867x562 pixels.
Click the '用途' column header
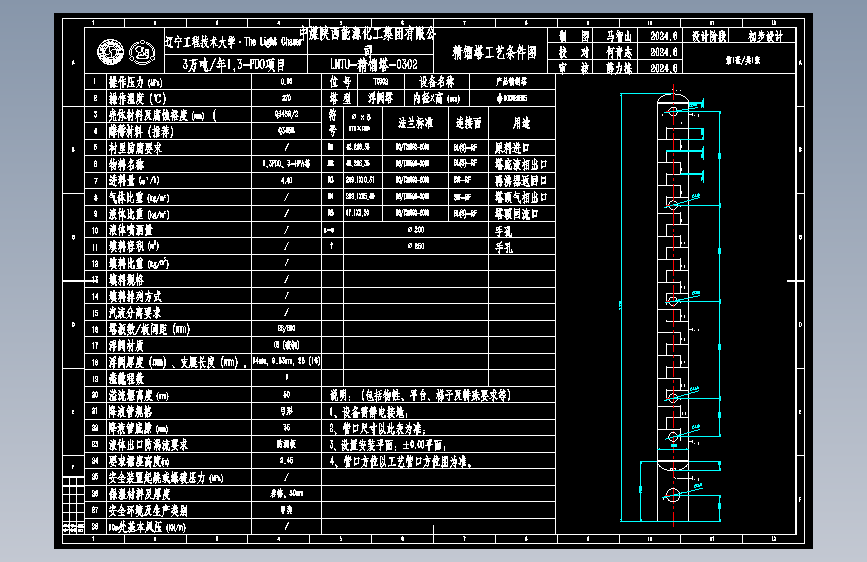(521, 123)
